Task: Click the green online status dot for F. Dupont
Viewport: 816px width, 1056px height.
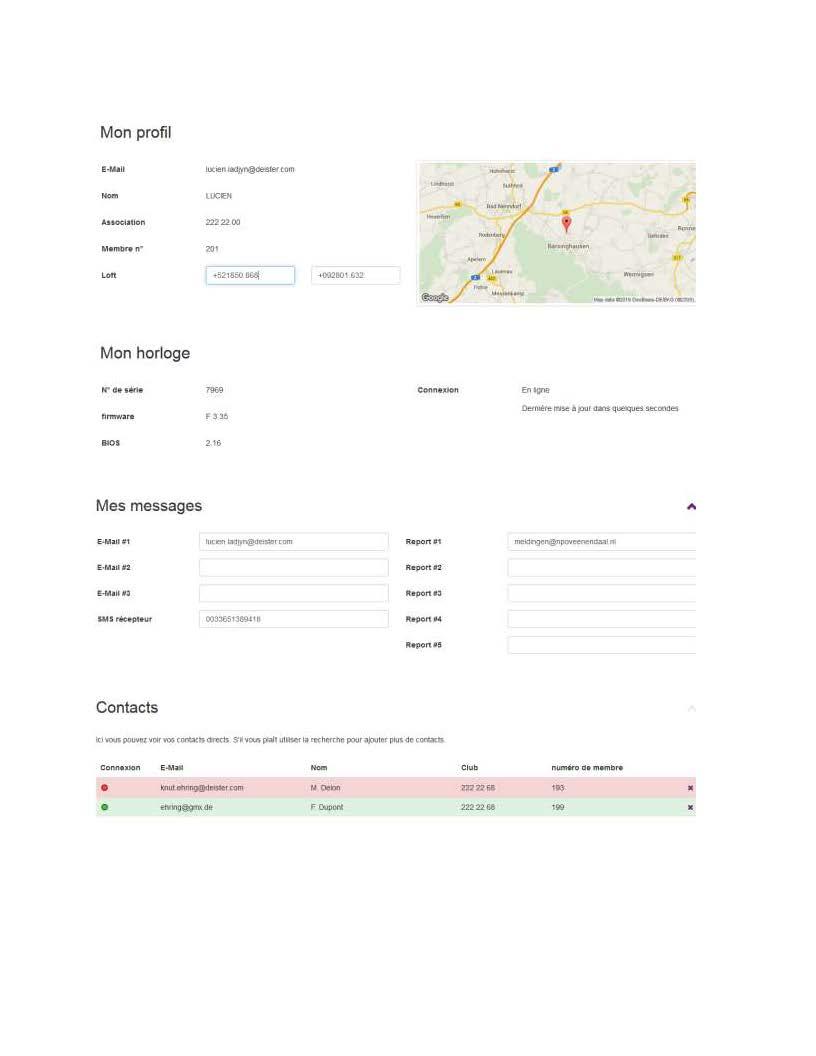Action: [104, 807]
